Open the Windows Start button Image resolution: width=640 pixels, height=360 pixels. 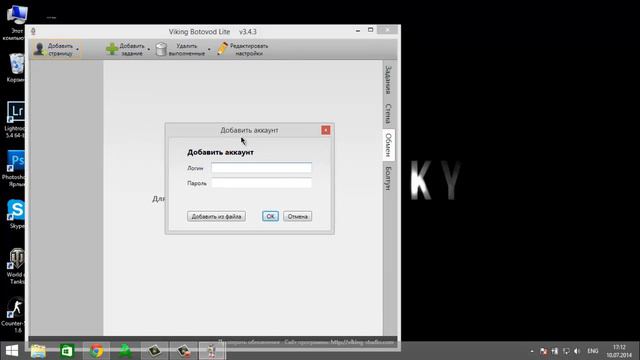coord(12,351)
